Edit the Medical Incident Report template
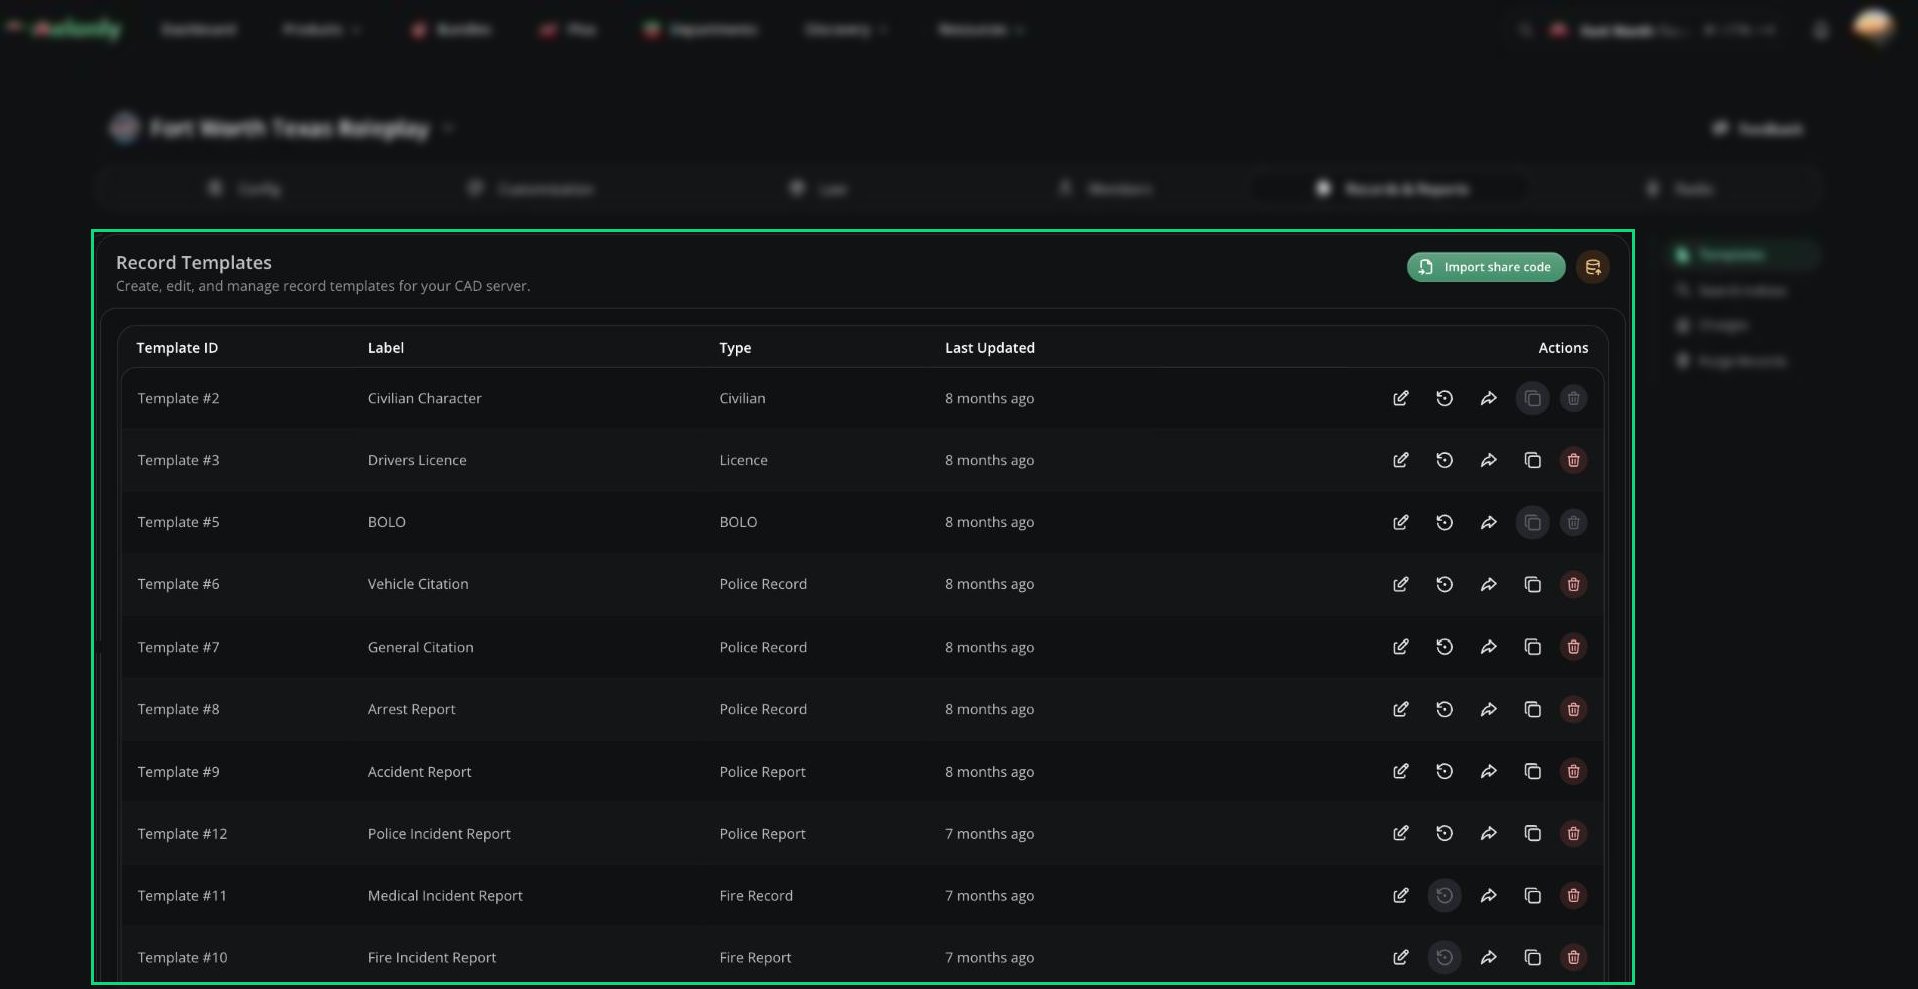The width and height of the screenshot is (1918, 989). [1401, 895]
